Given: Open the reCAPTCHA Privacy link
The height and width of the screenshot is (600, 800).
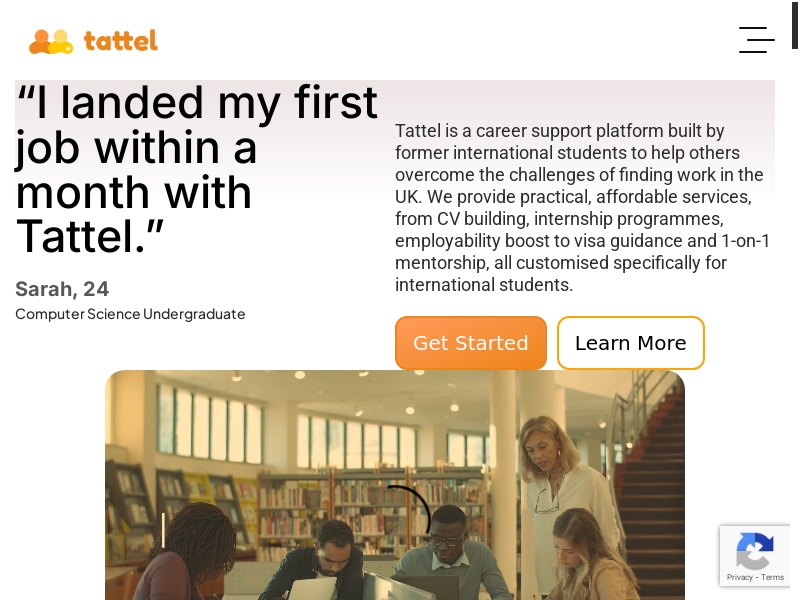Looking at the screenshot, I should [x=739, y=577].
